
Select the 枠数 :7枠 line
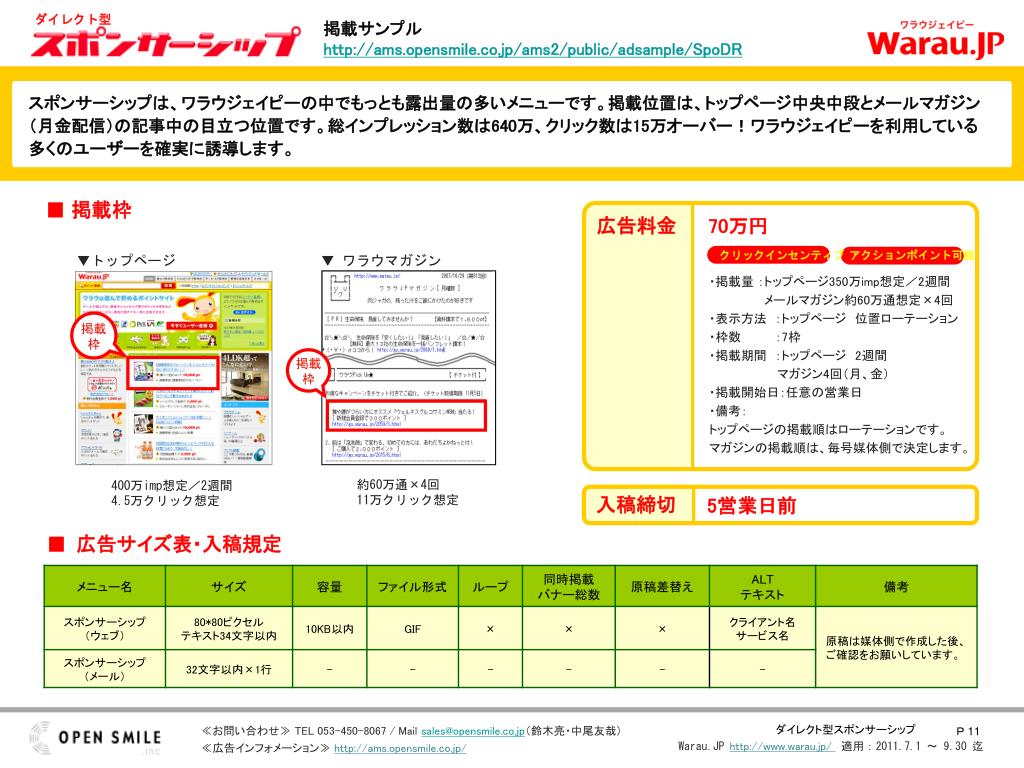(x=755, y=337)
